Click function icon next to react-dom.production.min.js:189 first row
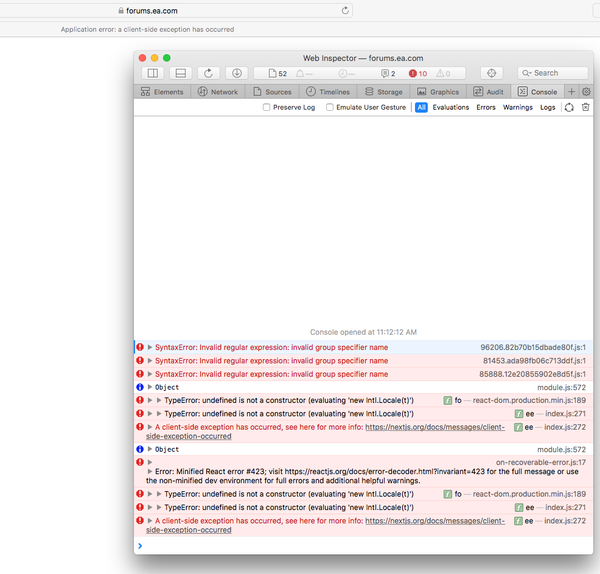The height and width of the screenshot is (574, 600). pos(448,400)
